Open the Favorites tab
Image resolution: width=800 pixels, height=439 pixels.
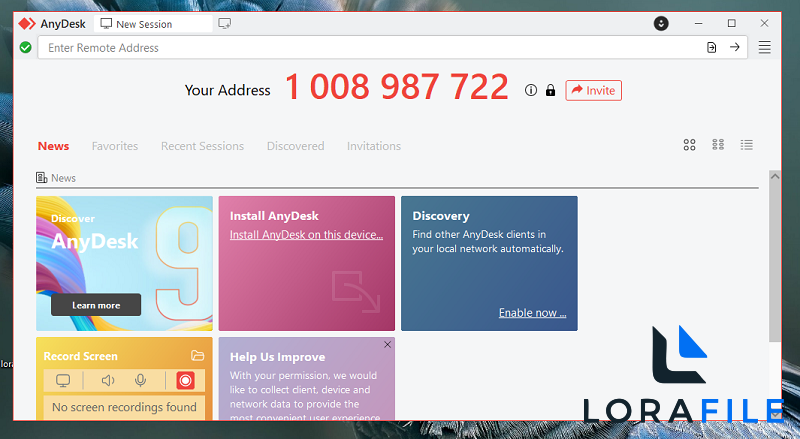pos(115,146)
